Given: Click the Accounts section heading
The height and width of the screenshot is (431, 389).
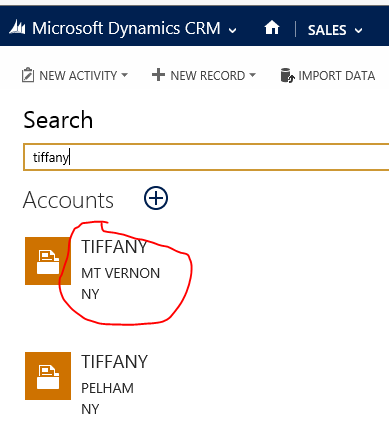Looking at the screenshot, I should [68, 200].
